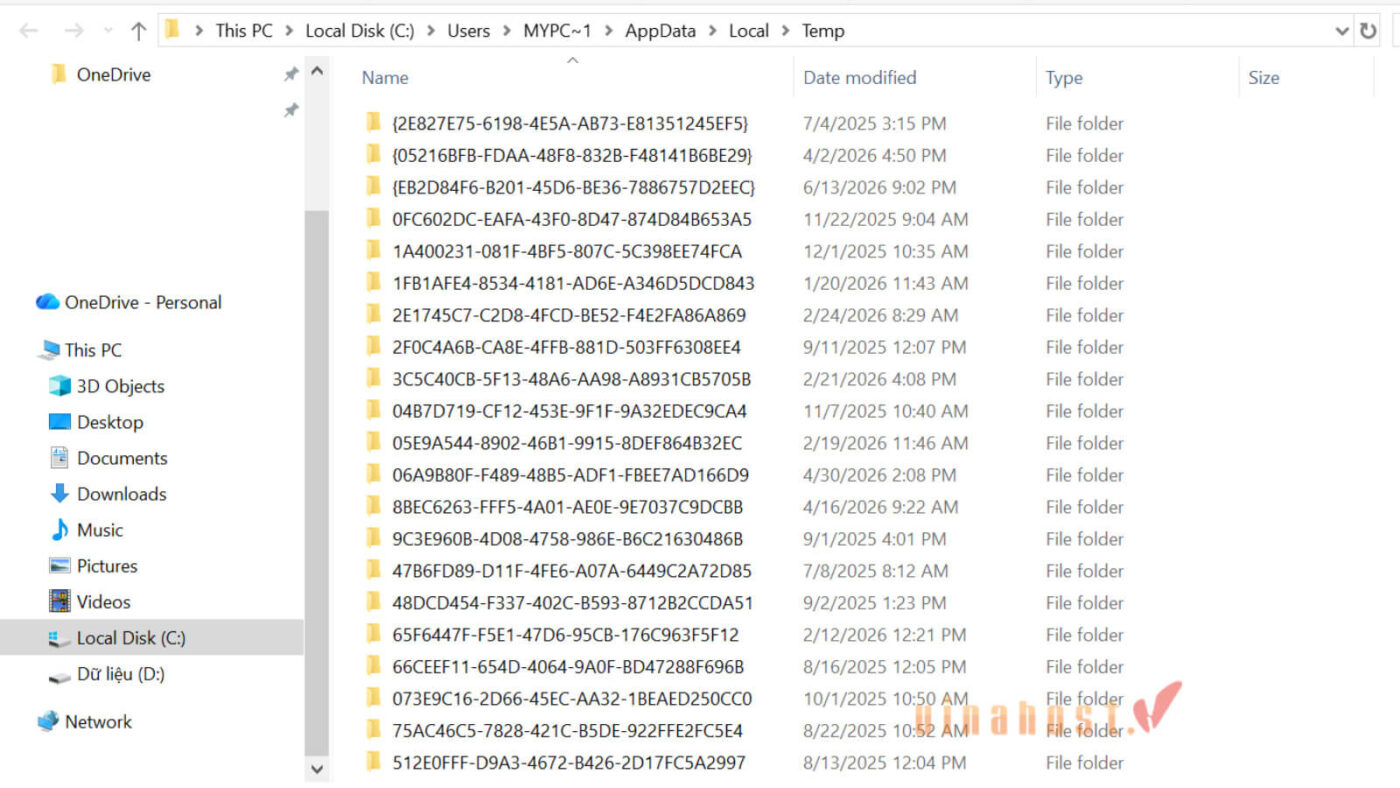
Task: Click folder icon of 1A400231-081F-4BF5-807C-5C398EE74FCA
Action: pyautogui.click(x=374, y=251)
